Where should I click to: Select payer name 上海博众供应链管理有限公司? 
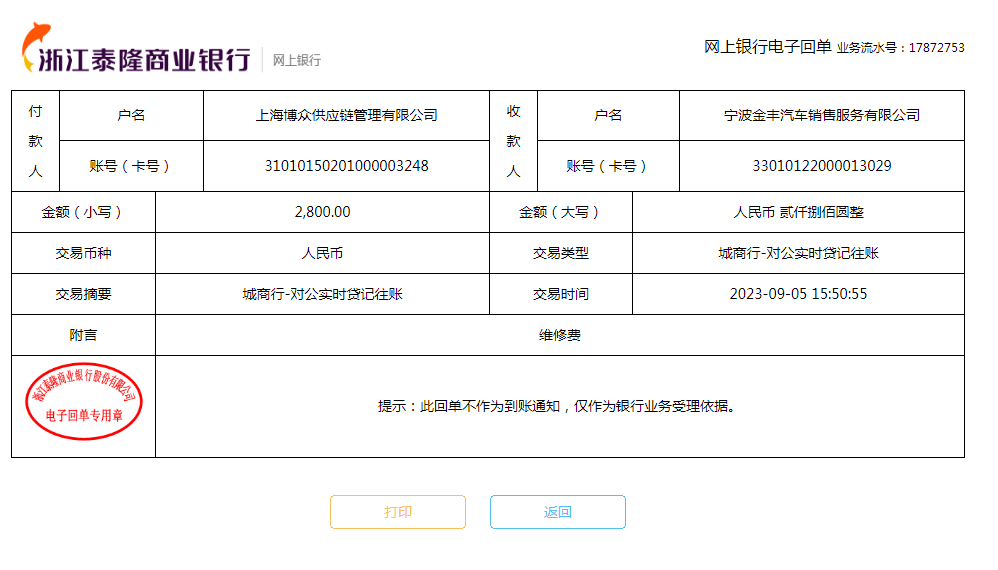pyautogui.click(x=346, y=115)
